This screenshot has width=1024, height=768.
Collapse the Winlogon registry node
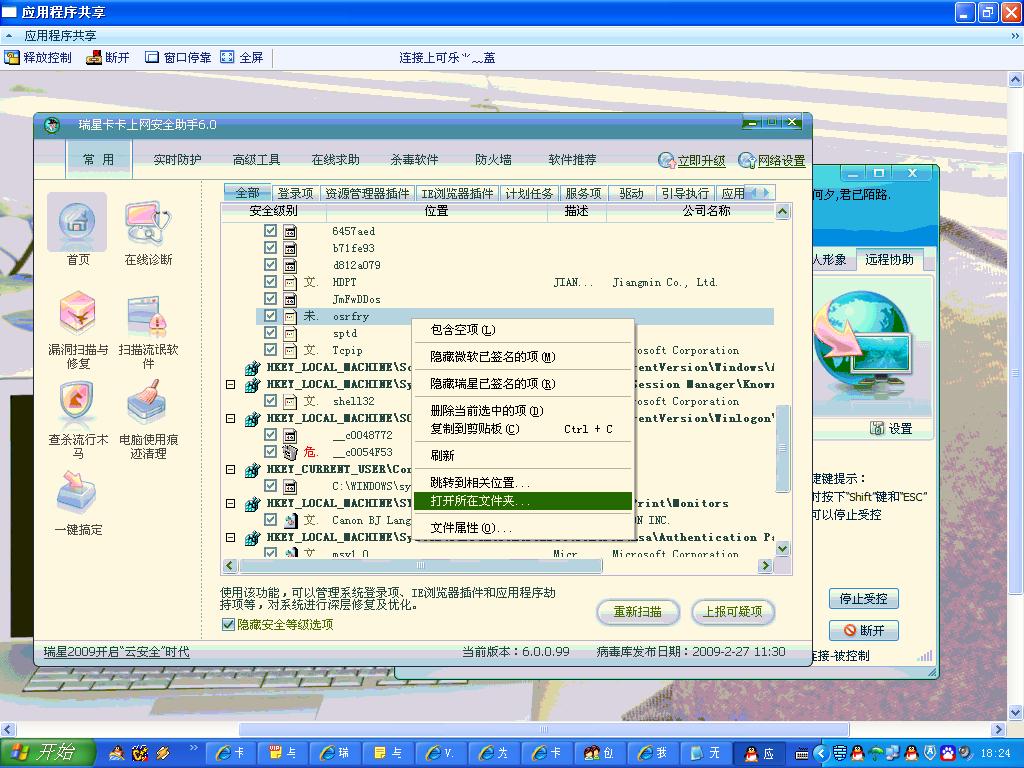(231, 419)
